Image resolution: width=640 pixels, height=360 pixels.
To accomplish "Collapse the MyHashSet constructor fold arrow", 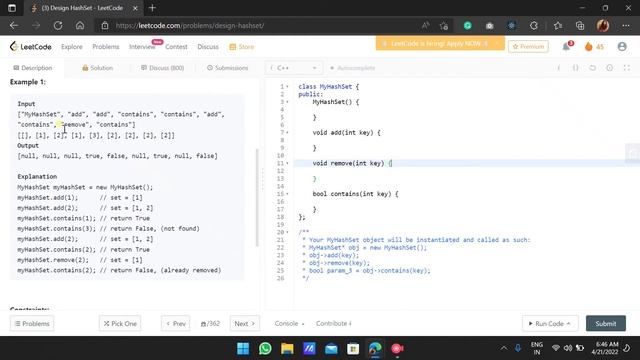I will click(287, 102).
